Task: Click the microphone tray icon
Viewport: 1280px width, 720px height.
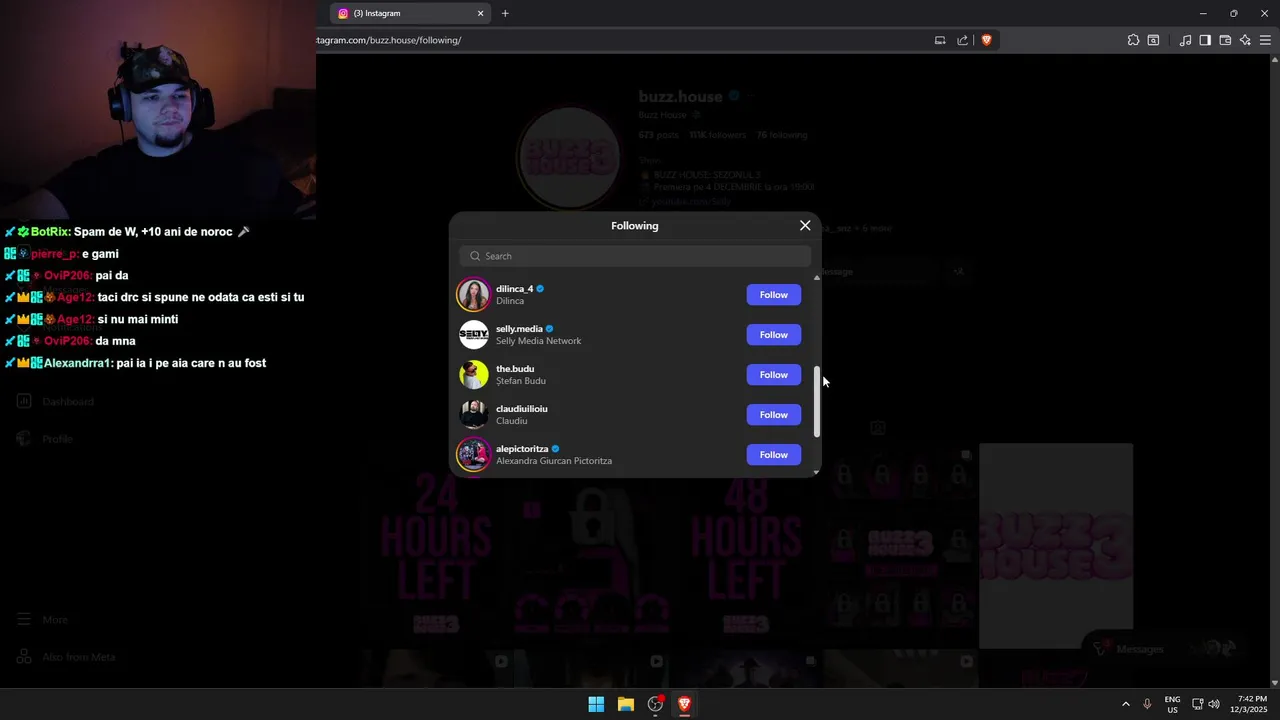Action: tap(1147, 704)
